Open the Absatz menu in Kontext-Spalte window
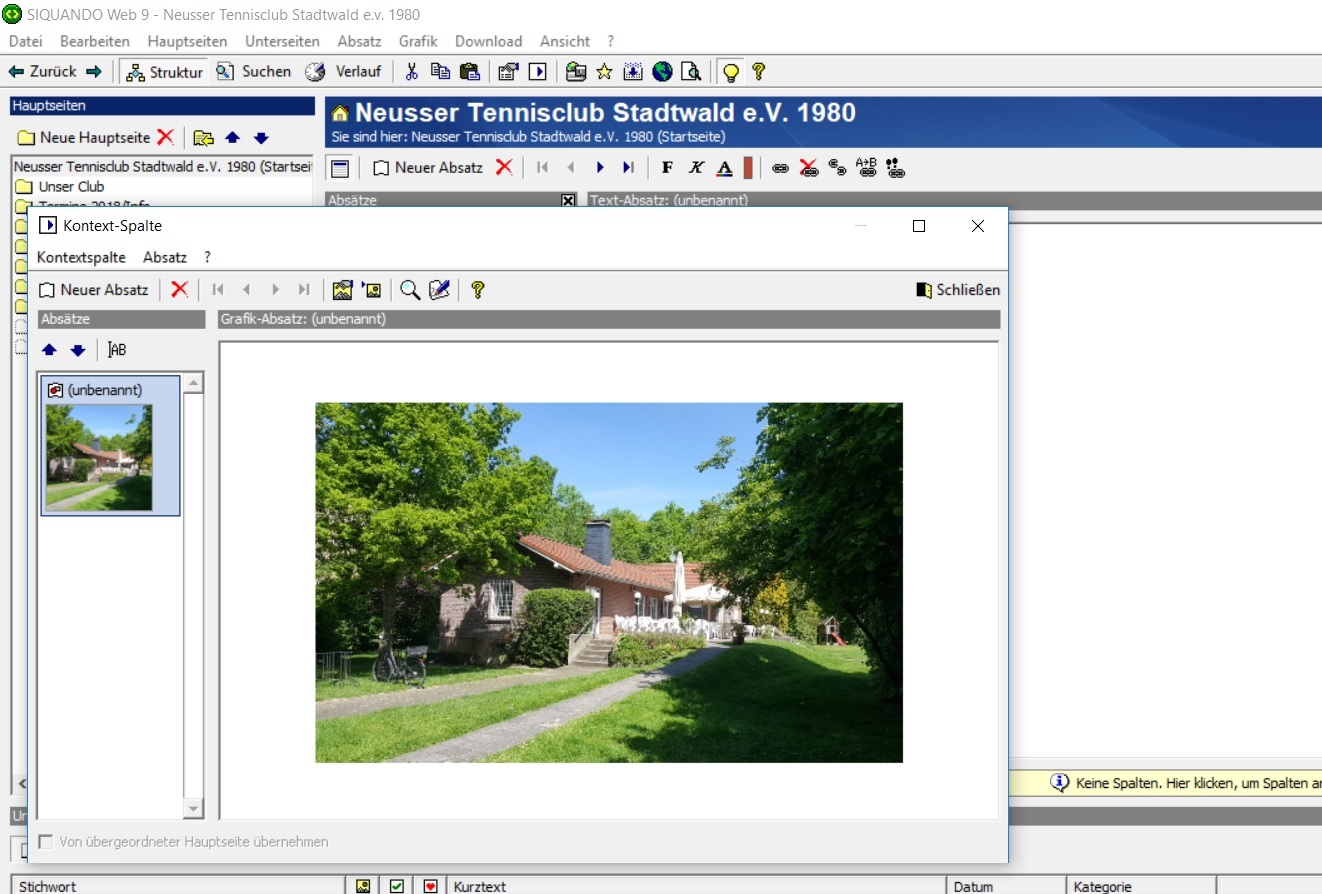Viewport: 1322px width, 894px height. [x=164, y=257]
